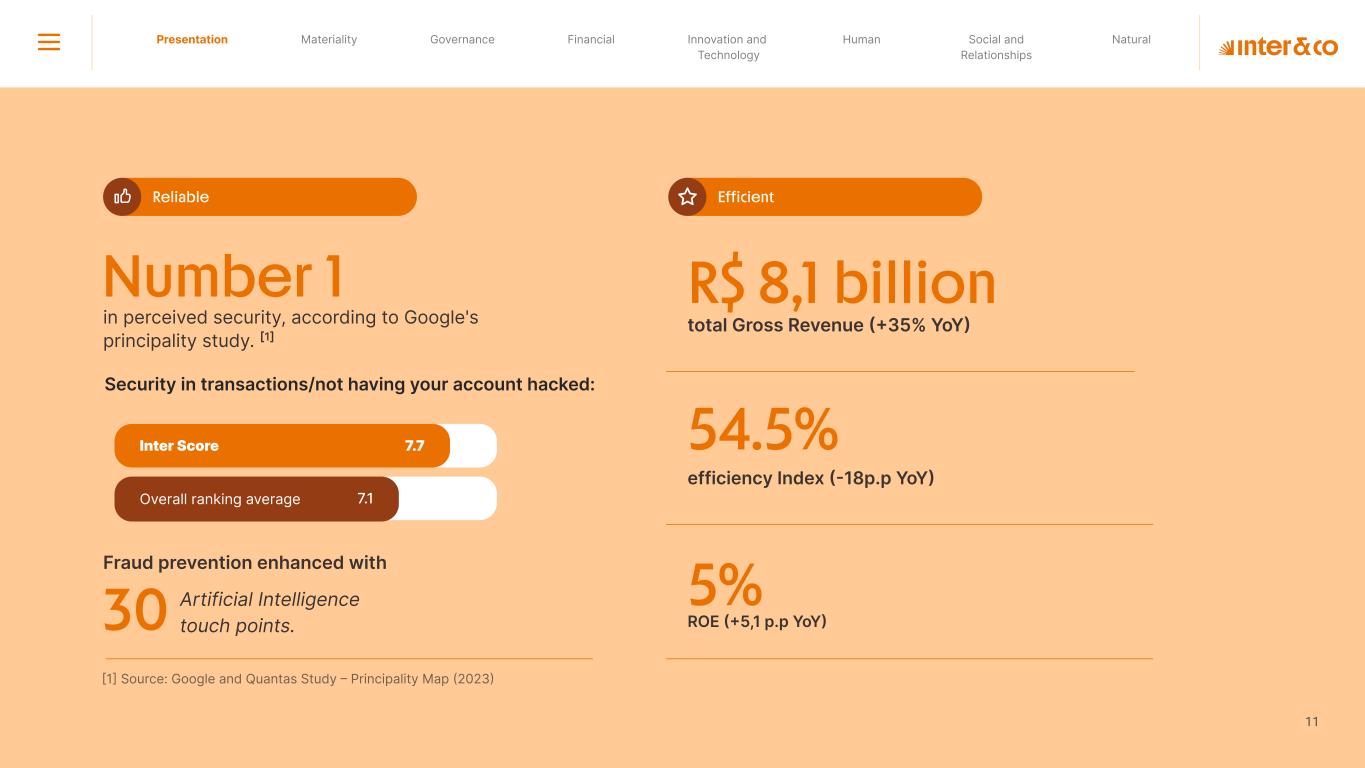Open Innovation and Technology section
The height and width of the screenshot is (768, 1365).
coord(727,47)
